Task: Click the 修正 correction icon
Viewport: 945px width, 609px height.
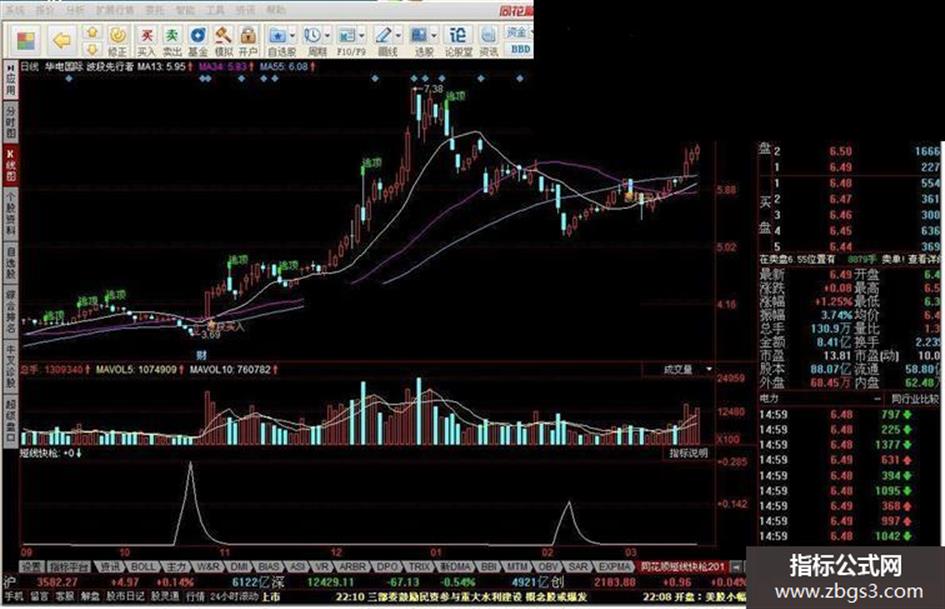Action: (118, 40)
